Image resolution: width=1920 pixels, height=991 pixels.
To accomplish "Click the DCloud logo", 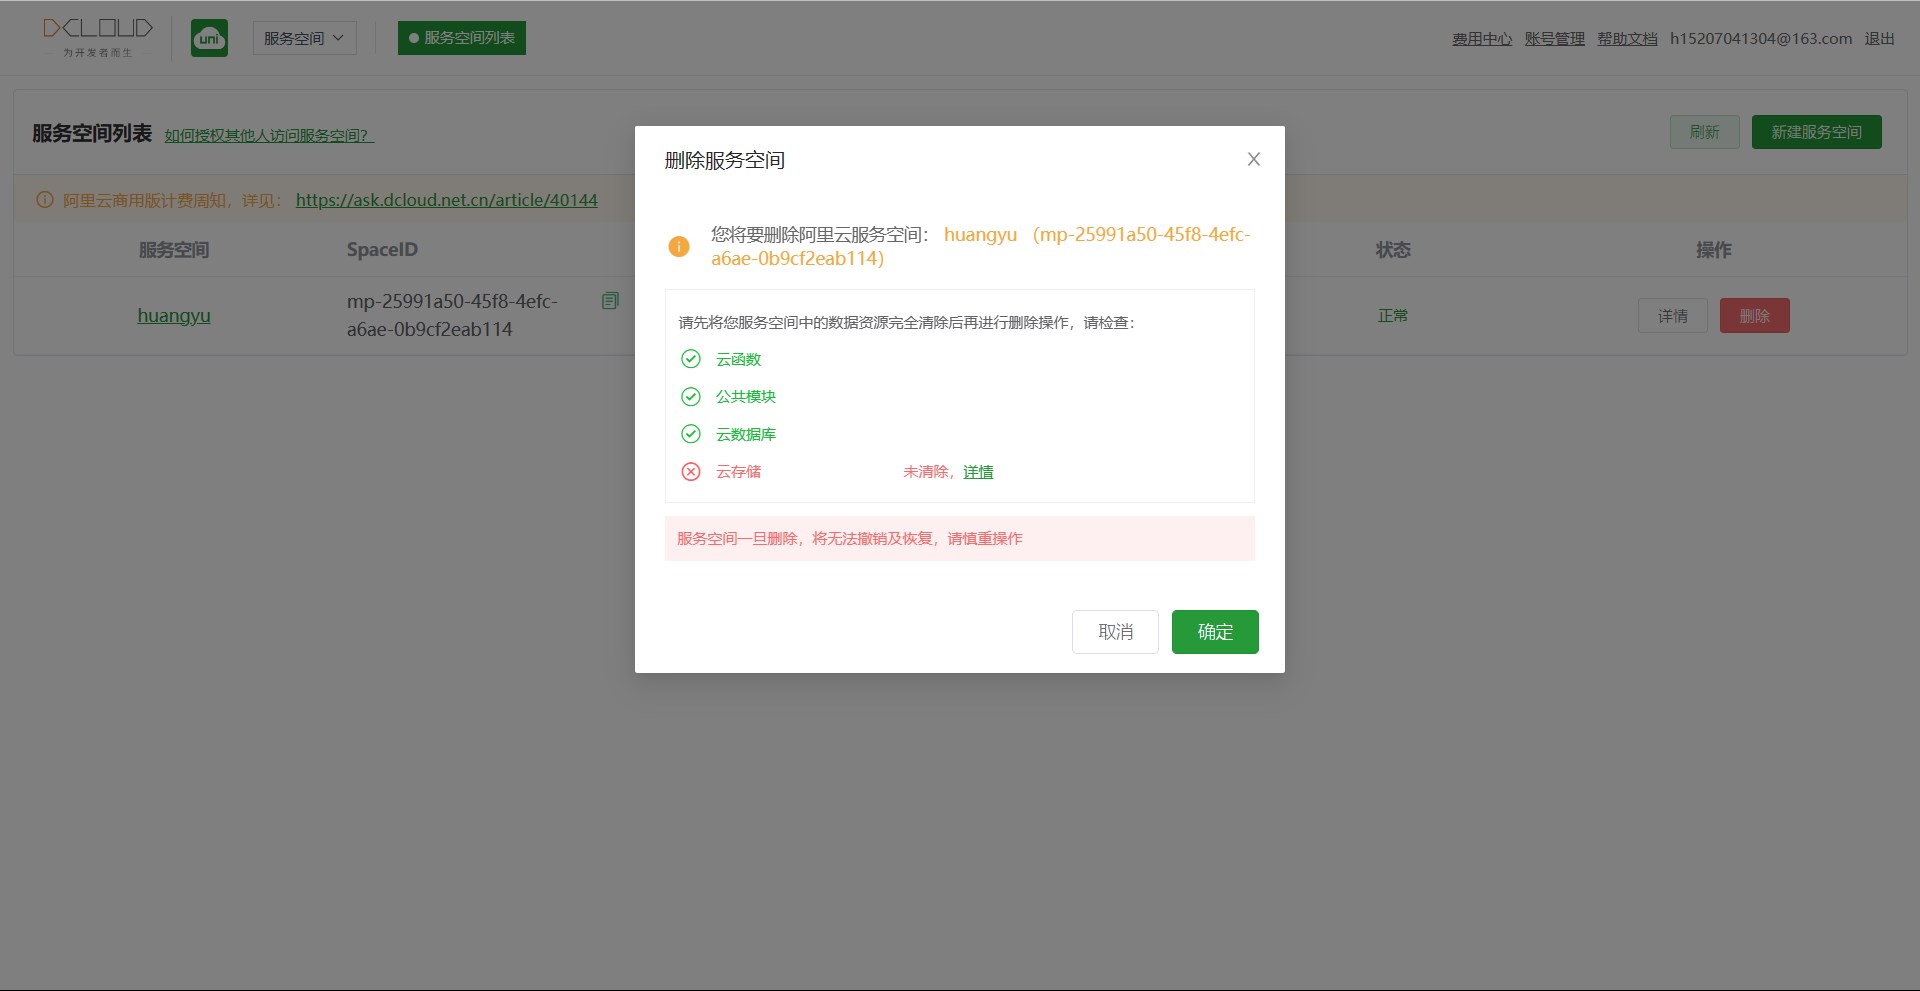I will [98, 37].
